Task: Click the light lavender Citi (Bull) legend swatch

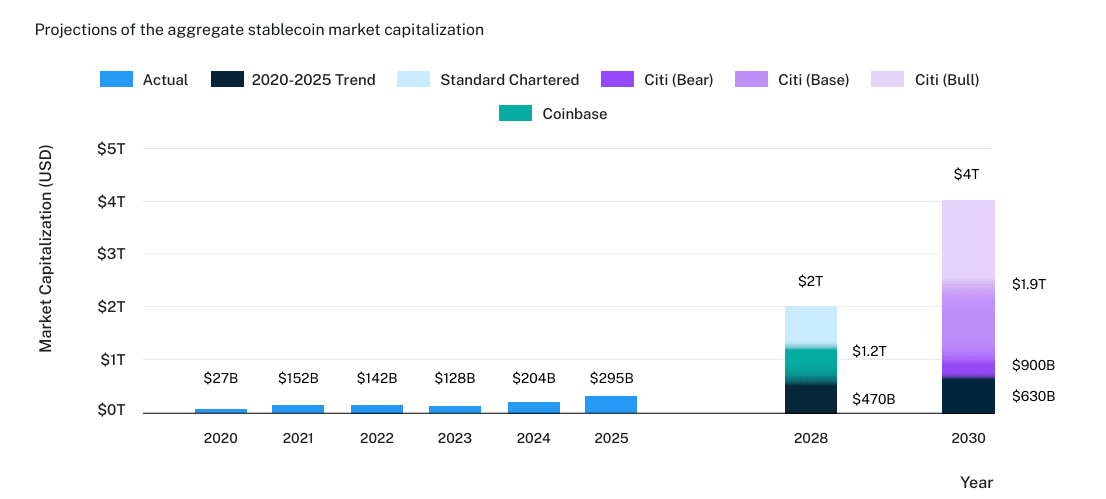Action: coord(887,80)
